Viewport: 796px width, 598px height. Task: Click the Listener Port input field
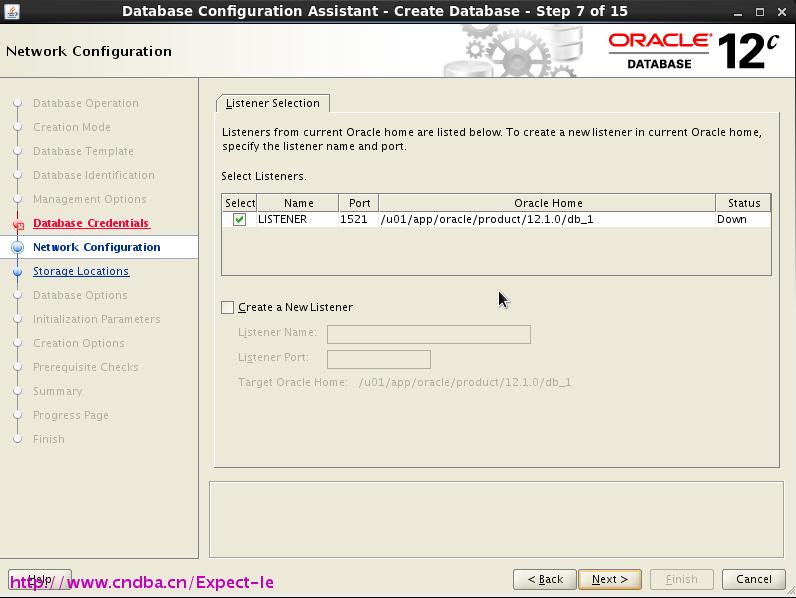[x=379, y=359]
